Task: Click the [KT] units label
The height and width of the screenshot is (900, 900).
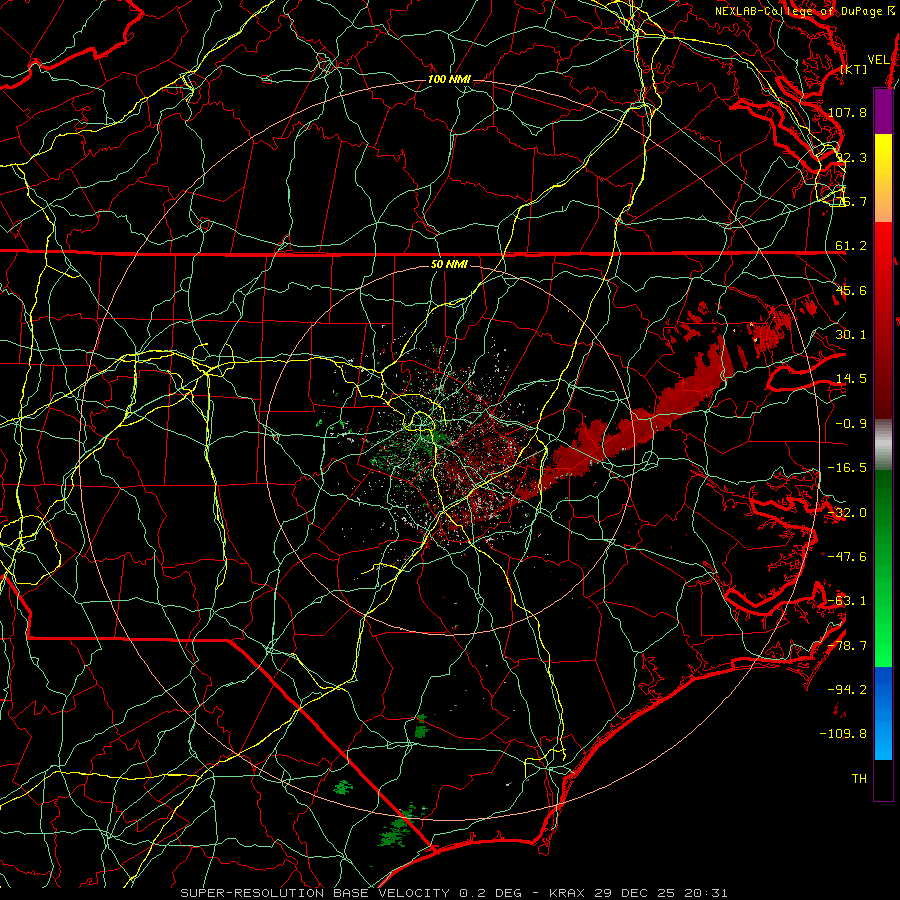Action: click(854, 70)
